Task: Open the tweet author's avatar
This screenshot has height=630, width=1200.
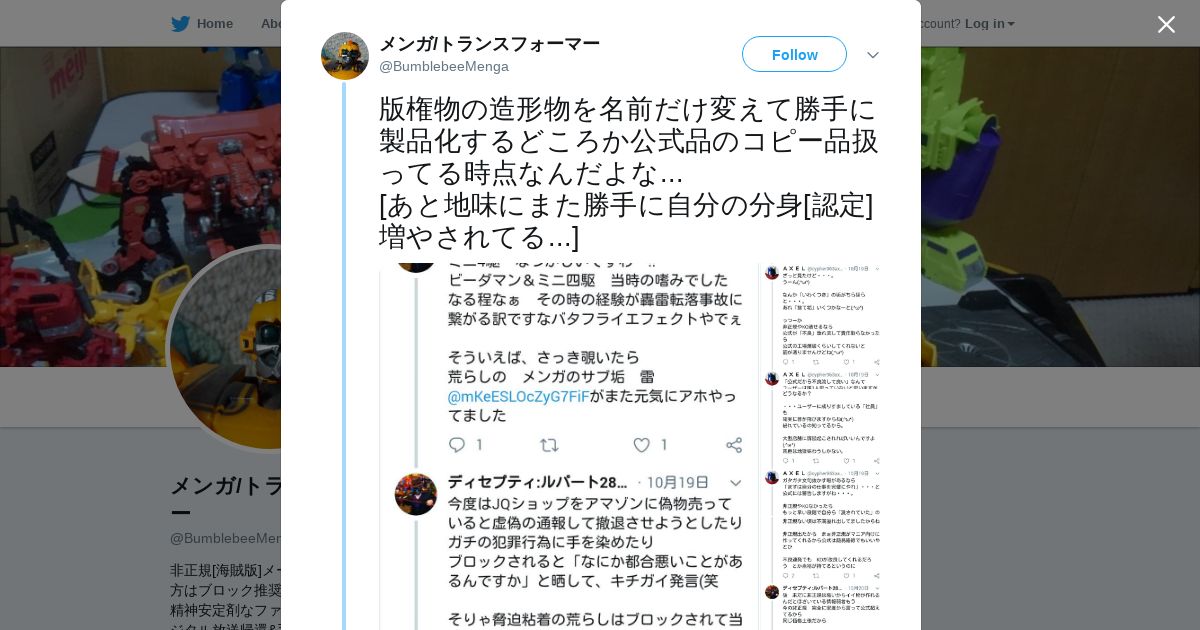Action: pos(345,56)
